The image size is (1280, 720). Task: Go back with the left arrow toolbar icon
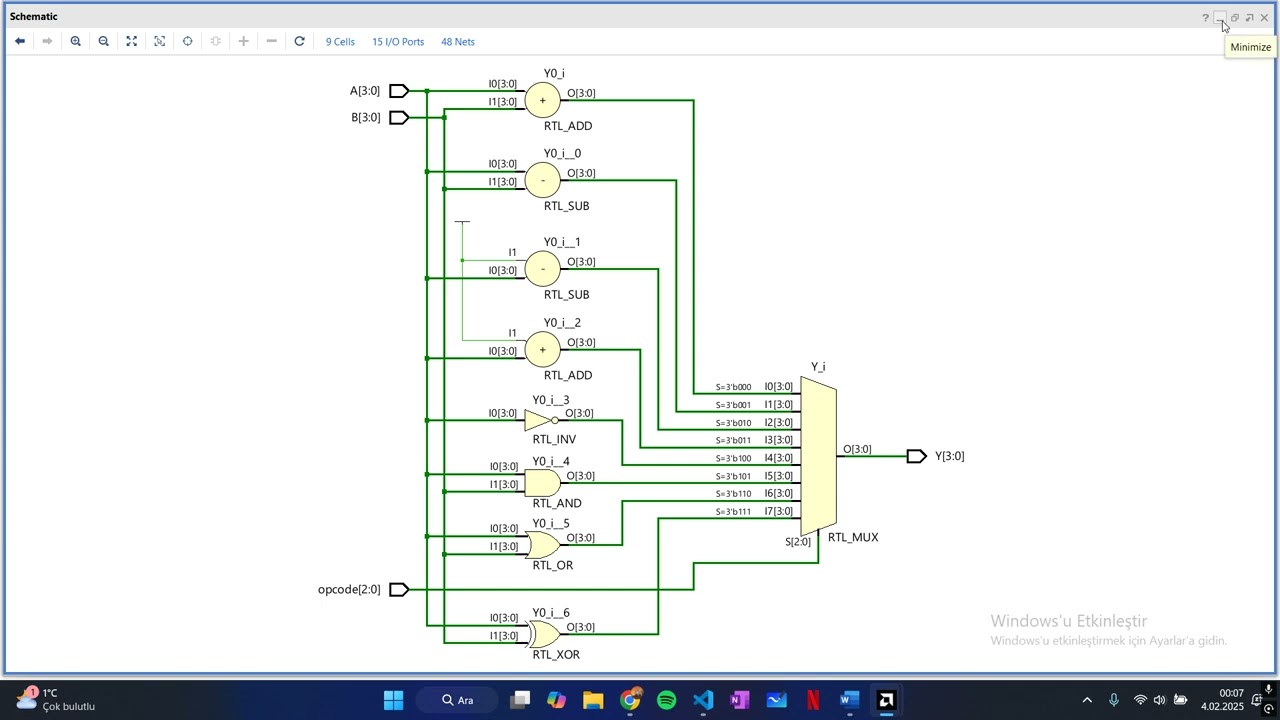click(x=20, y=41)
